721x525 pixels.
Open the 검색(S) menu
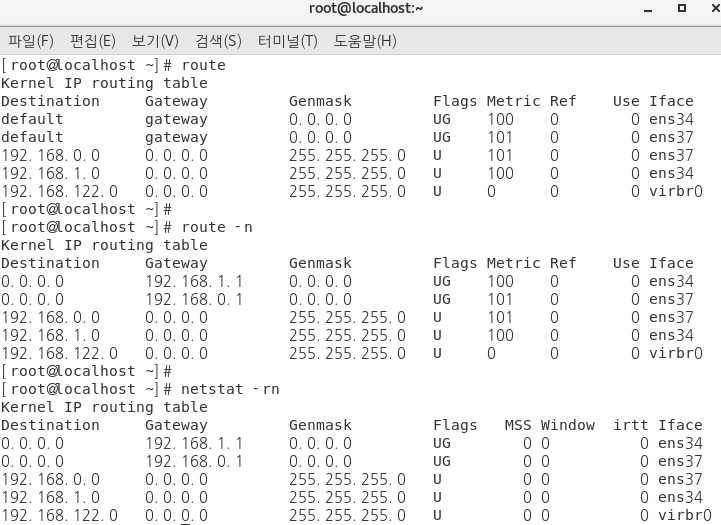pyautogui.click(x=218, y=41)
